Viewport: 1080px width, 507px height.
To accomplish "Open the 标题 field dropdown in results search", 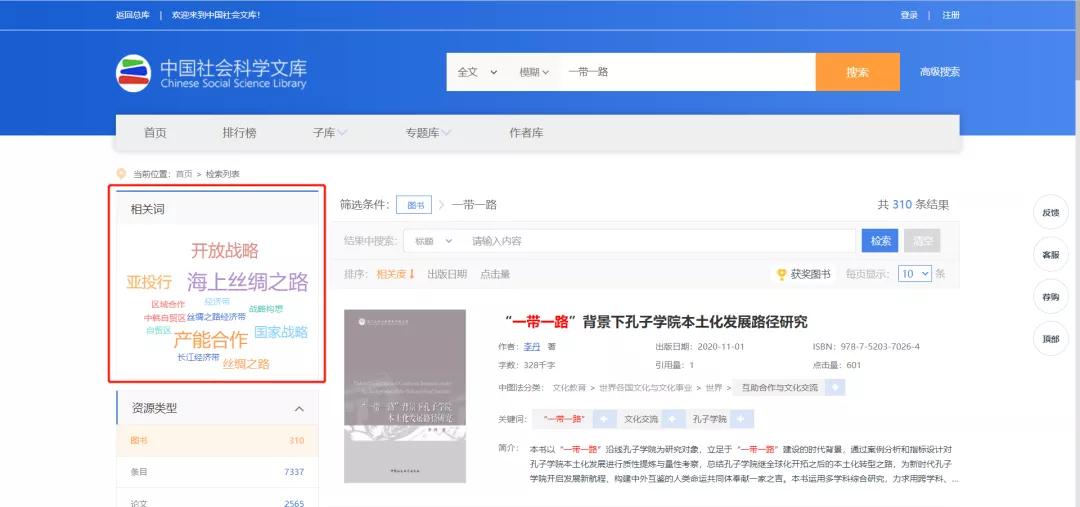I will (x=433, y=241).
